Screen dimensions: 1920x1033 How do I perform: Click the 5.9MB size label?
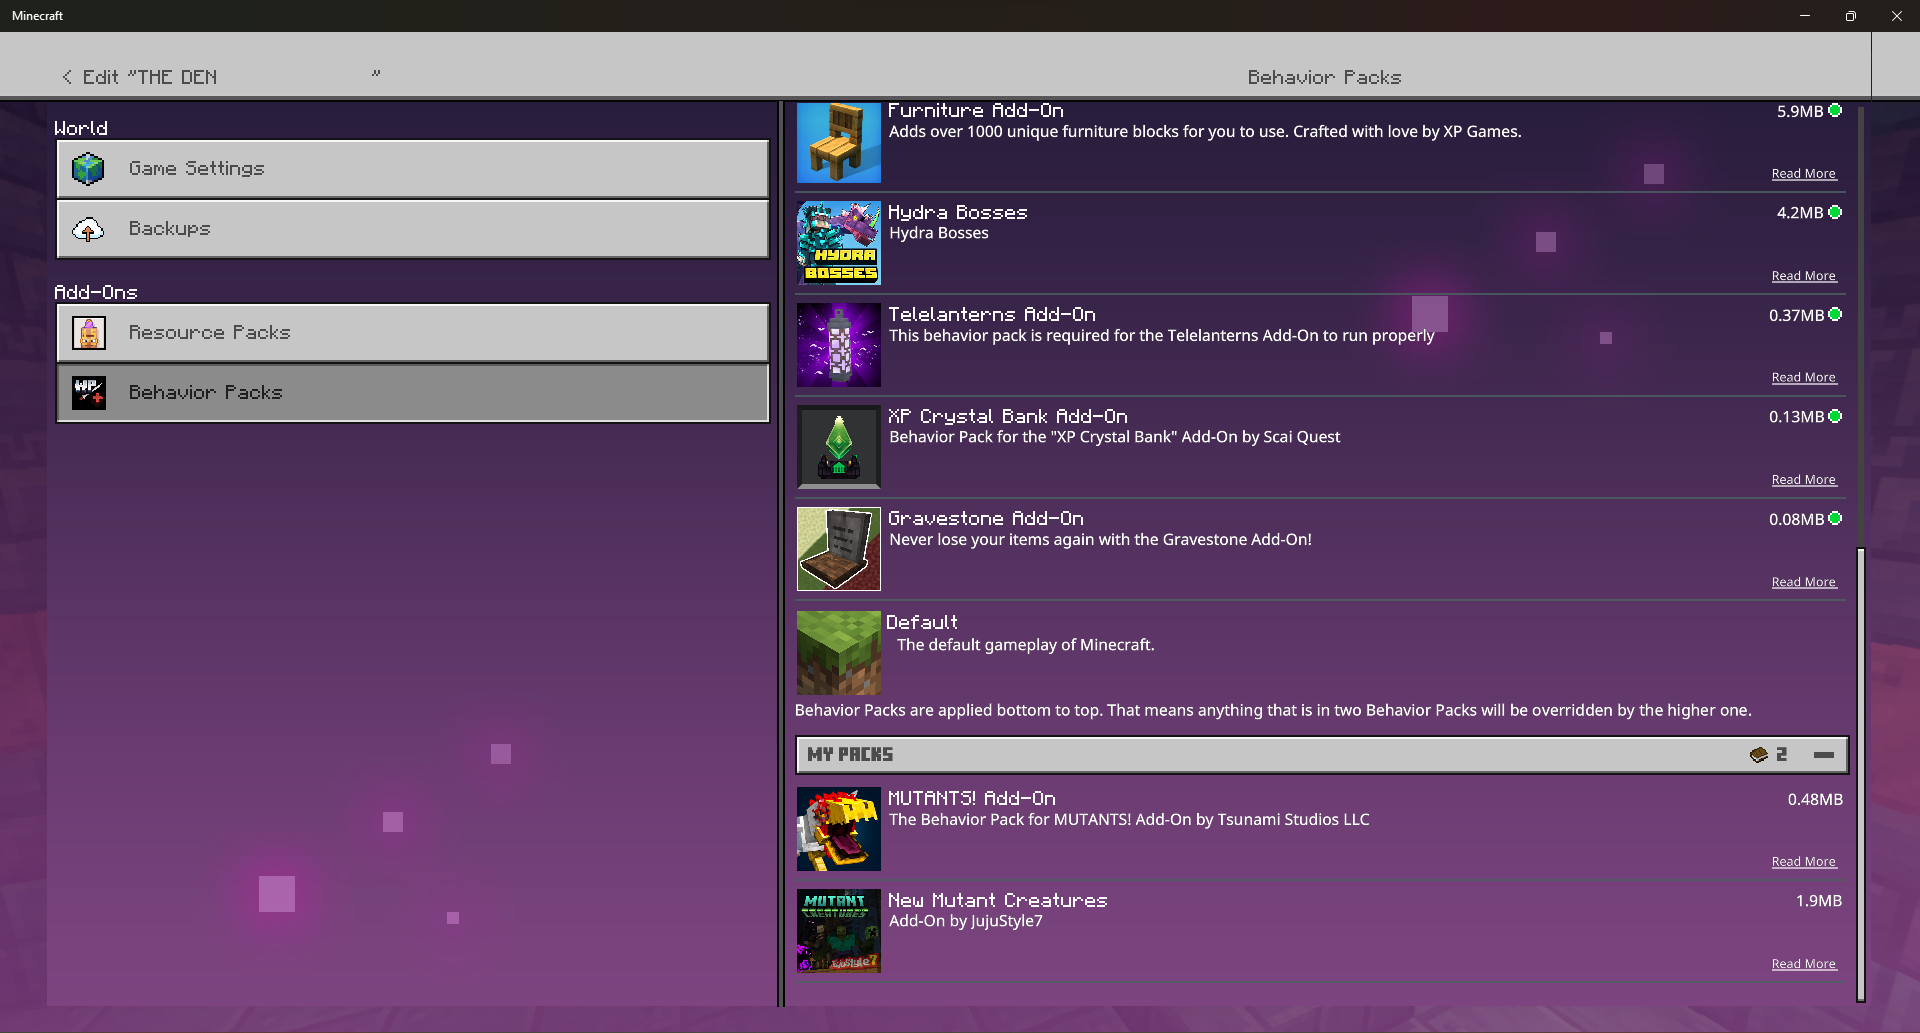click(x=1800, y=112)
